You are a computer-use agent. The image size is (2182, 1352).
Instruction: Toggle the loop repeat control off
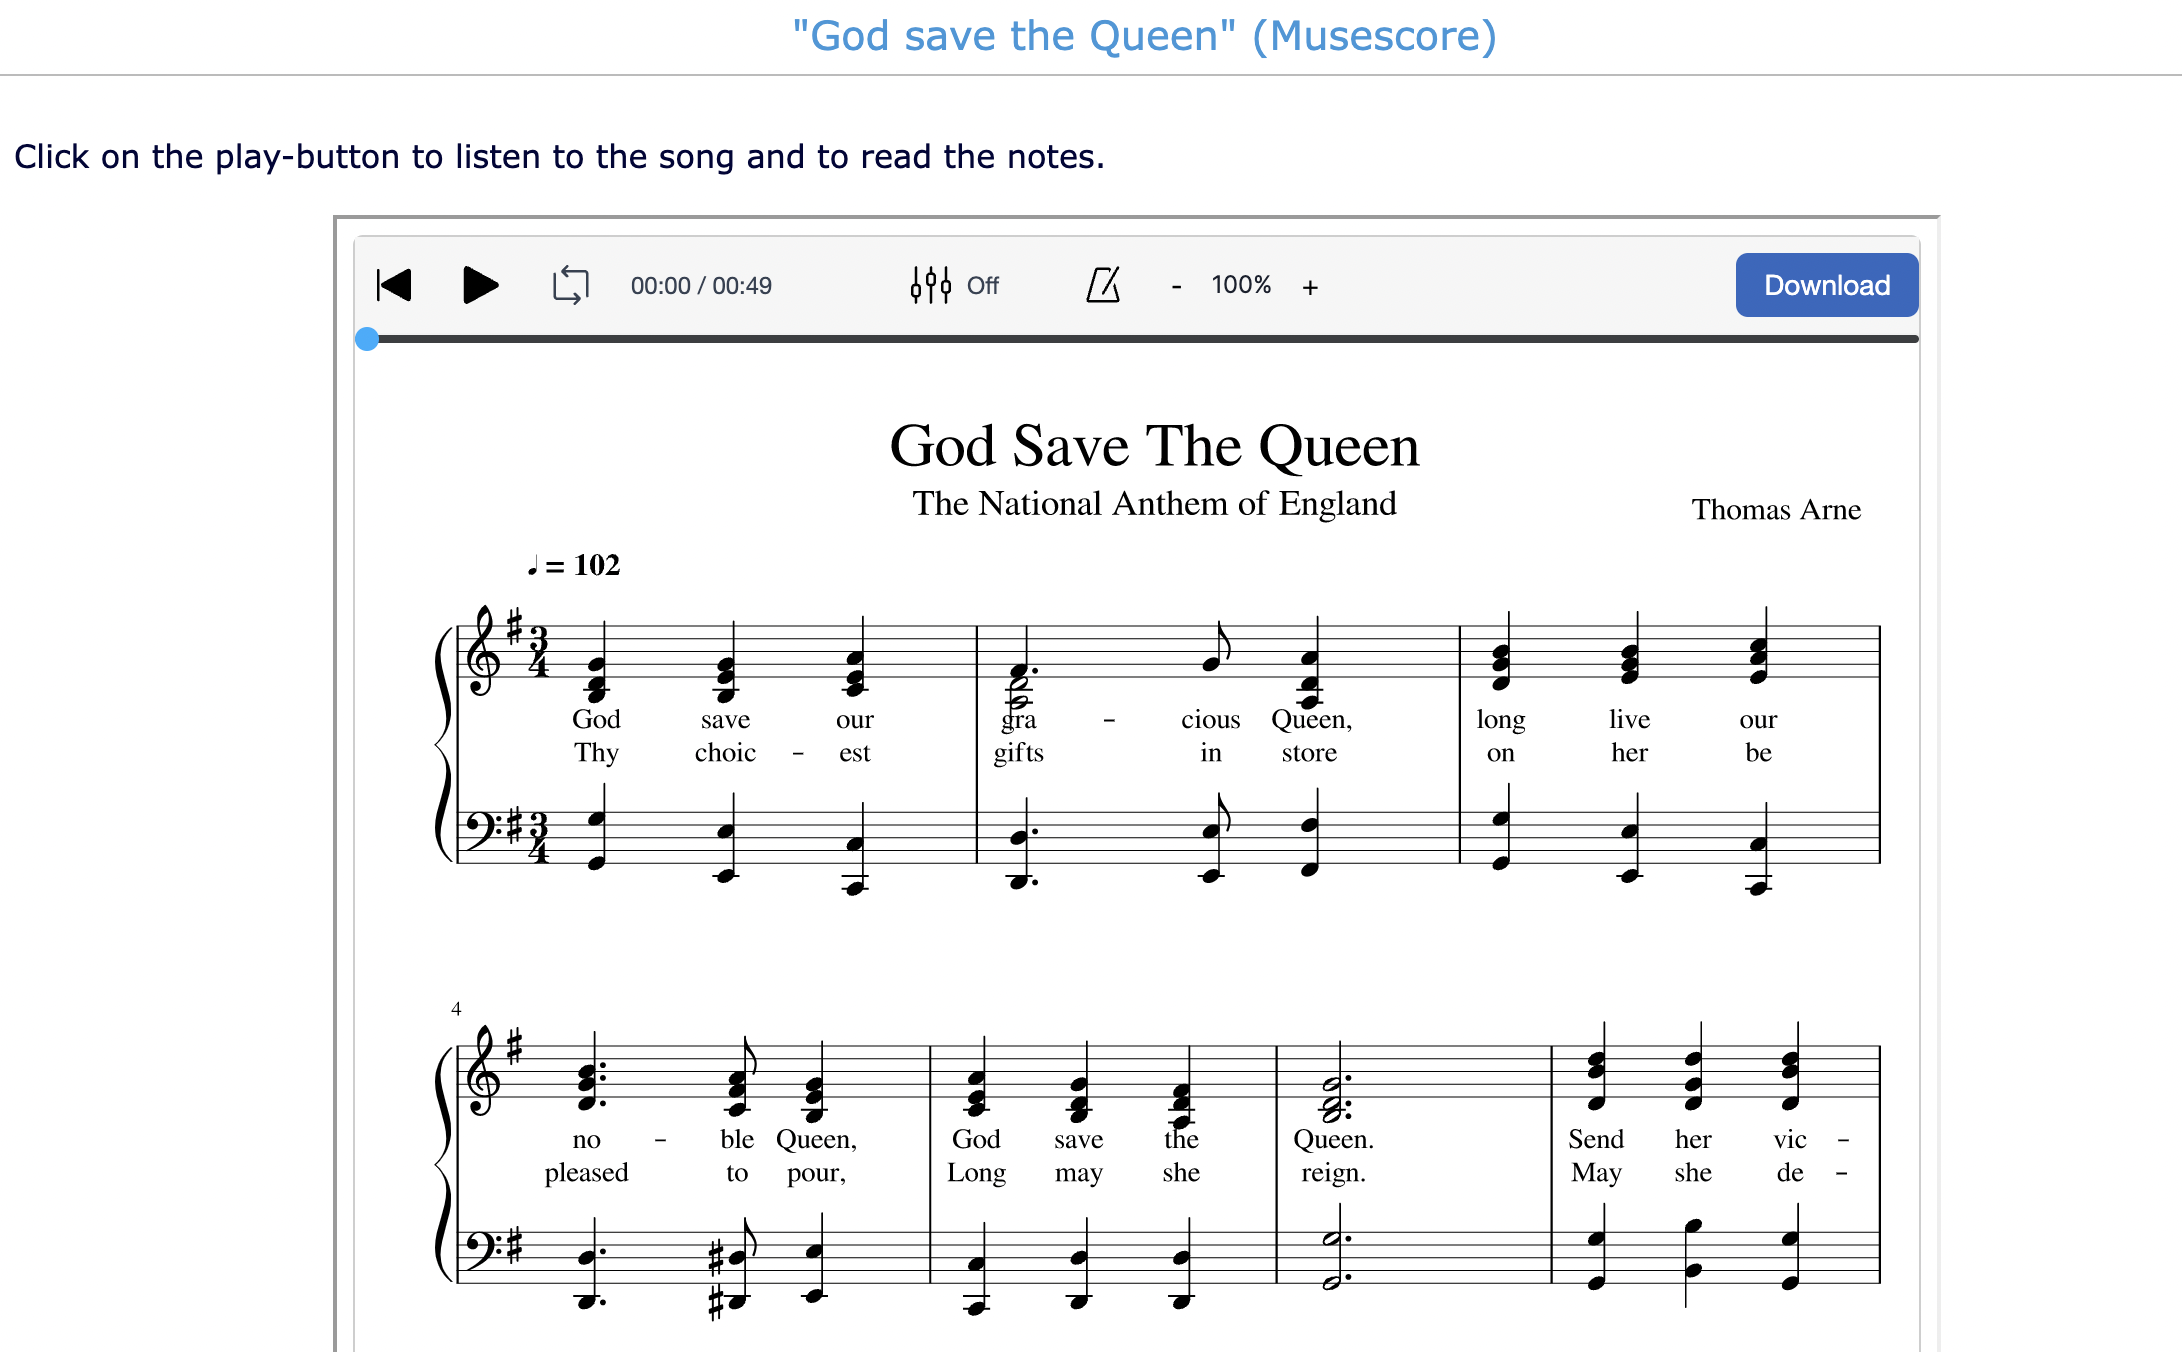tap(570, 285)
